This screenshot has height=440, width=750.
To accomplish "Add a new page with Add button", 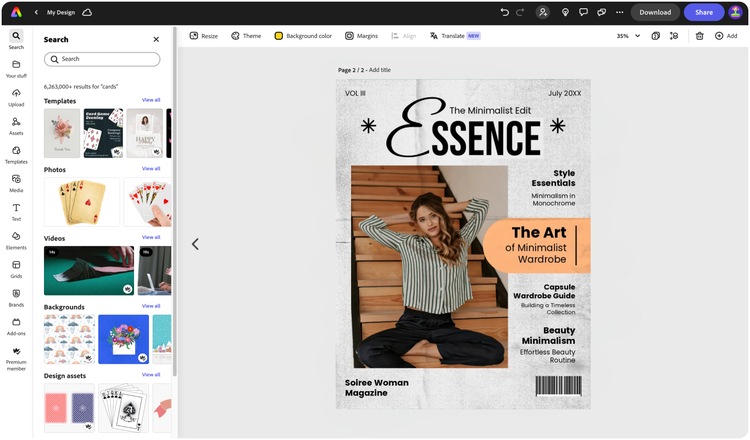I will [726, 36].
